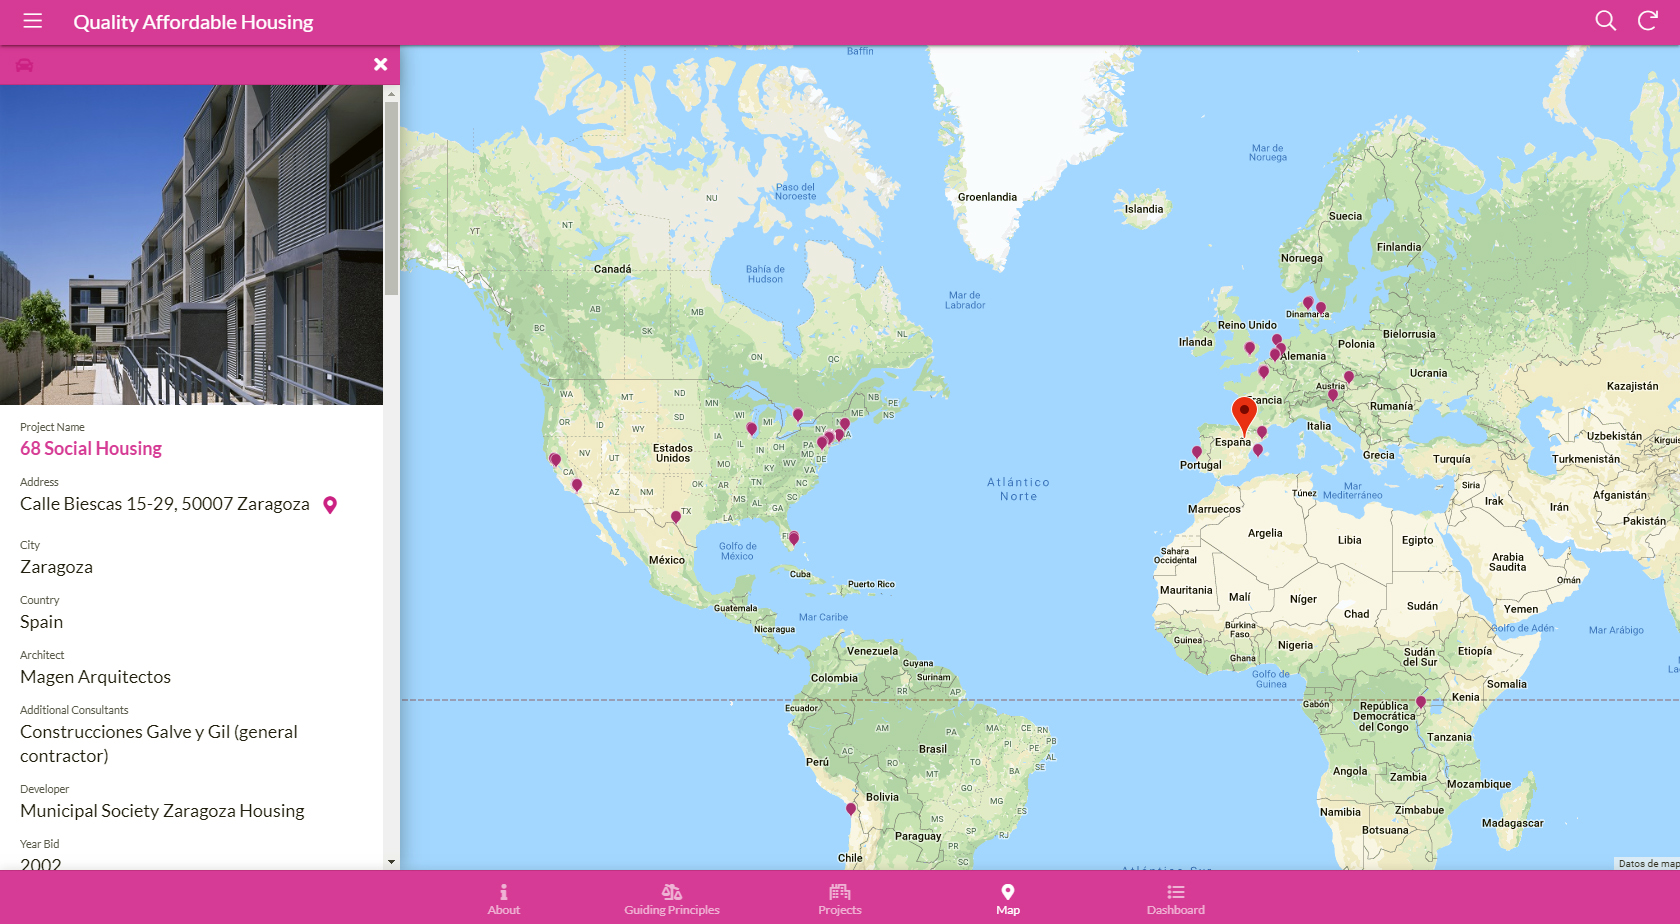
Task: Click the map pin in Portugal
Action: pos(1197,453)
